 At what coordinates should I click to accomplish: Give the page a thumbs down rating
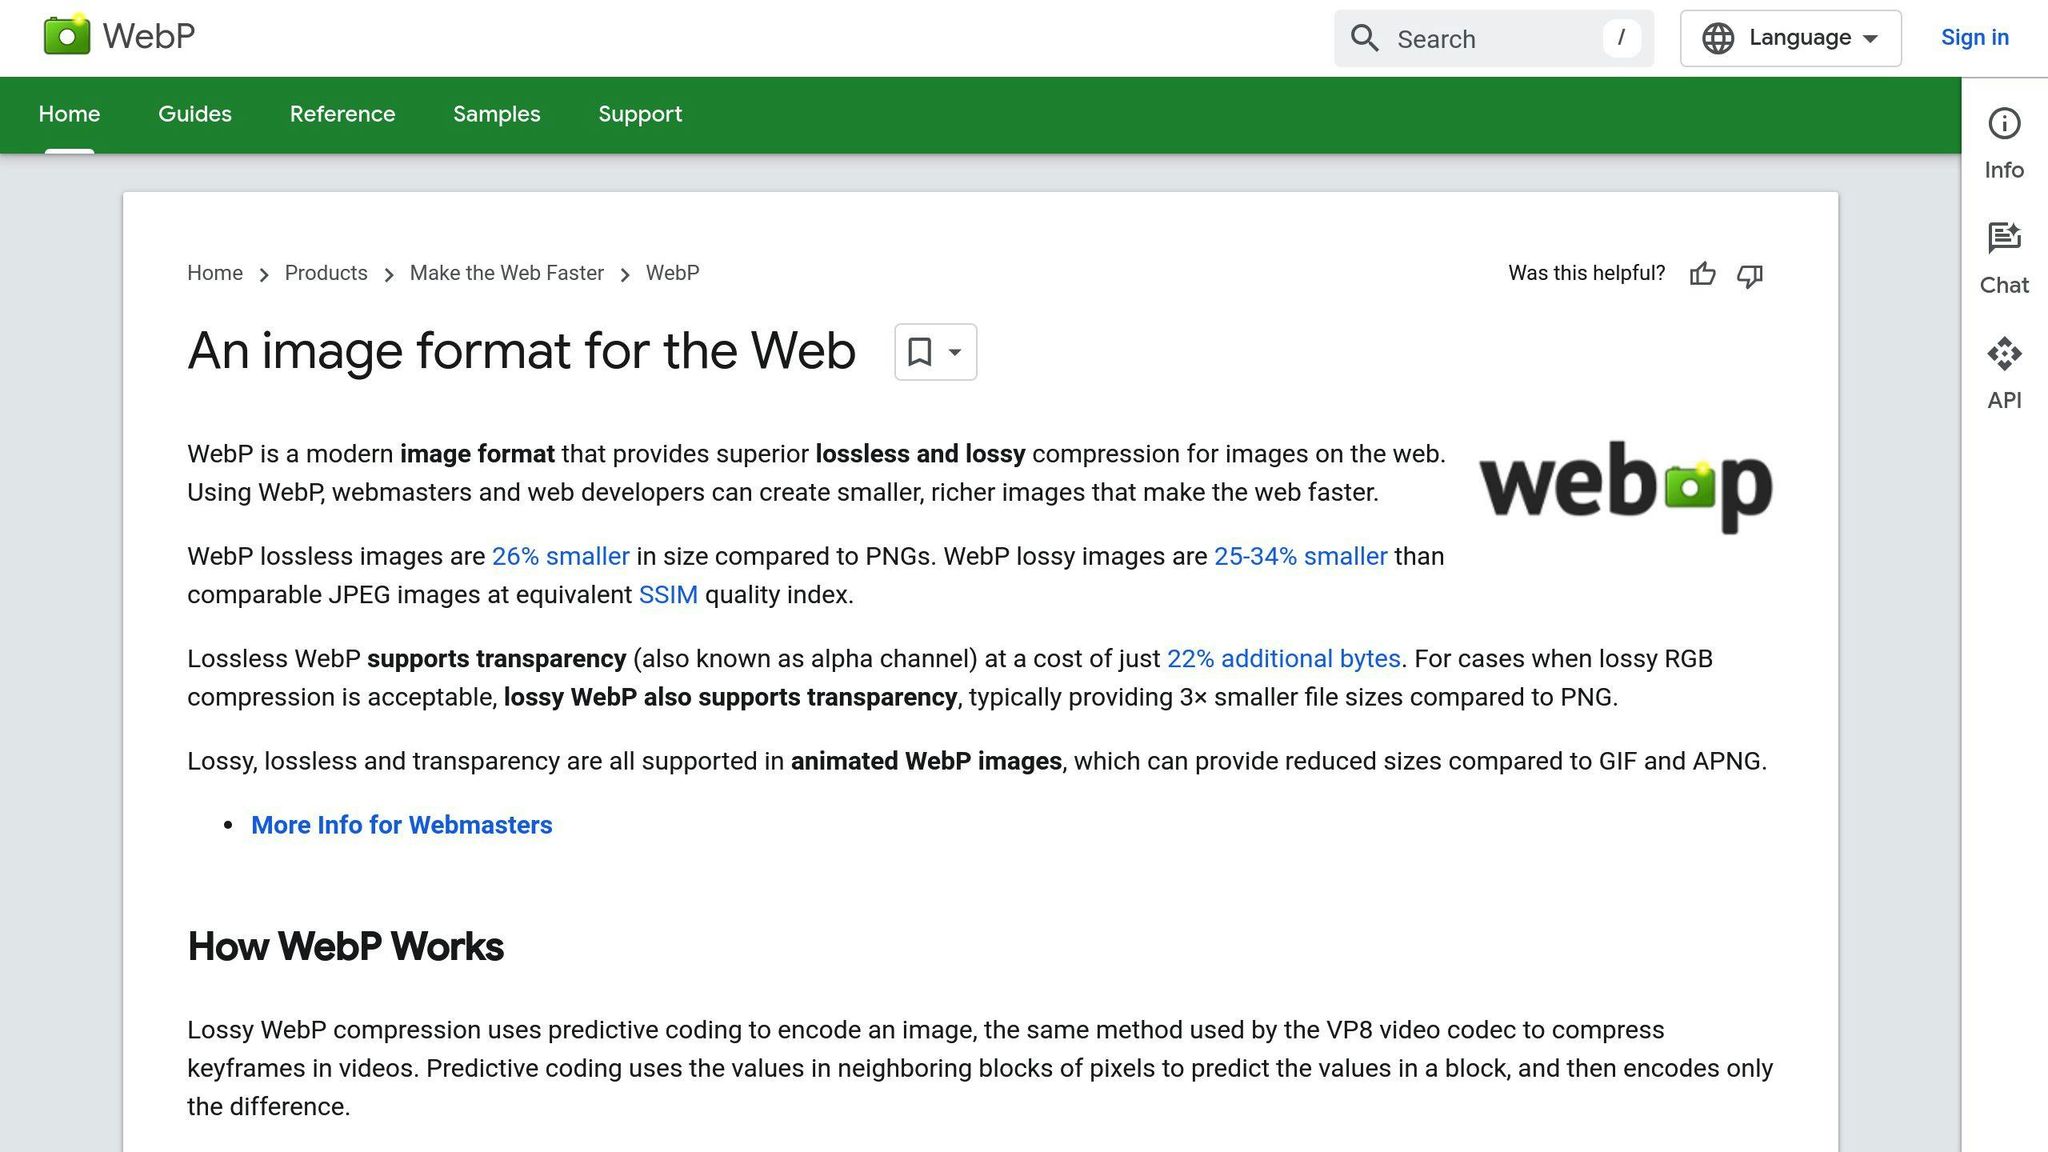[1750, 276]
